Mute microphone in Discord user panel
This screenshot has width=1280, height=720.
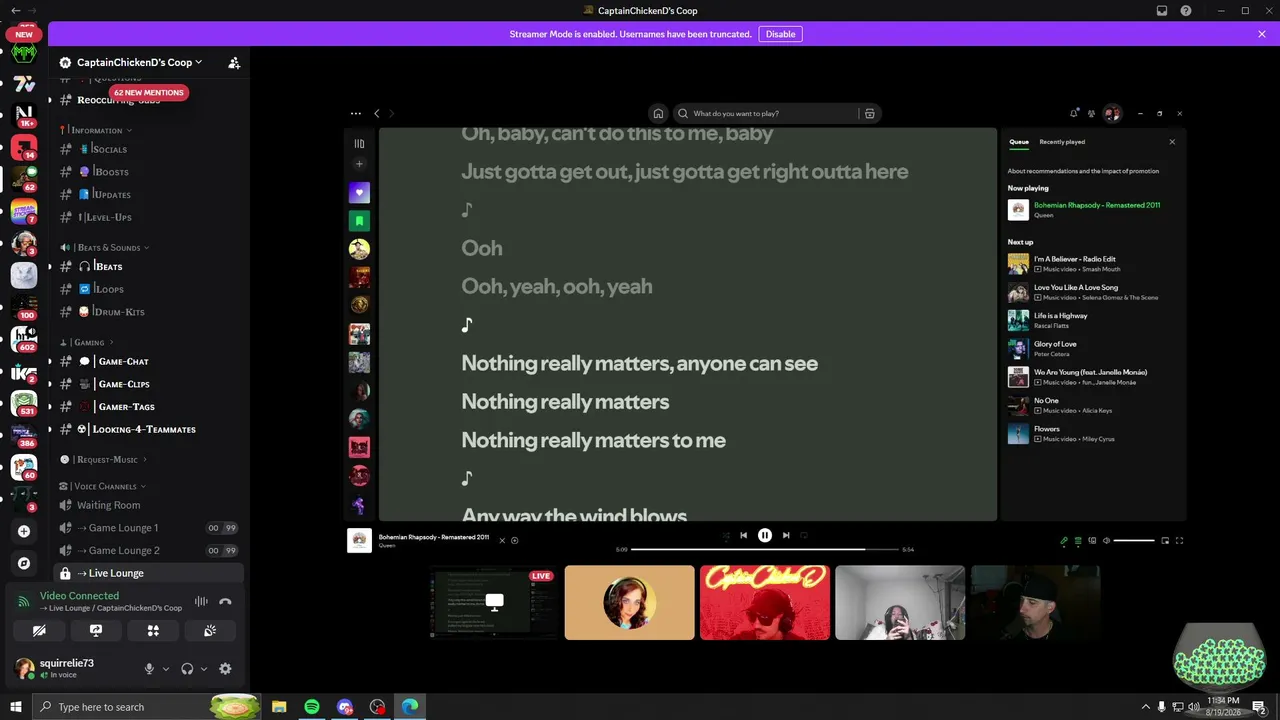click(x=149, y=669)
